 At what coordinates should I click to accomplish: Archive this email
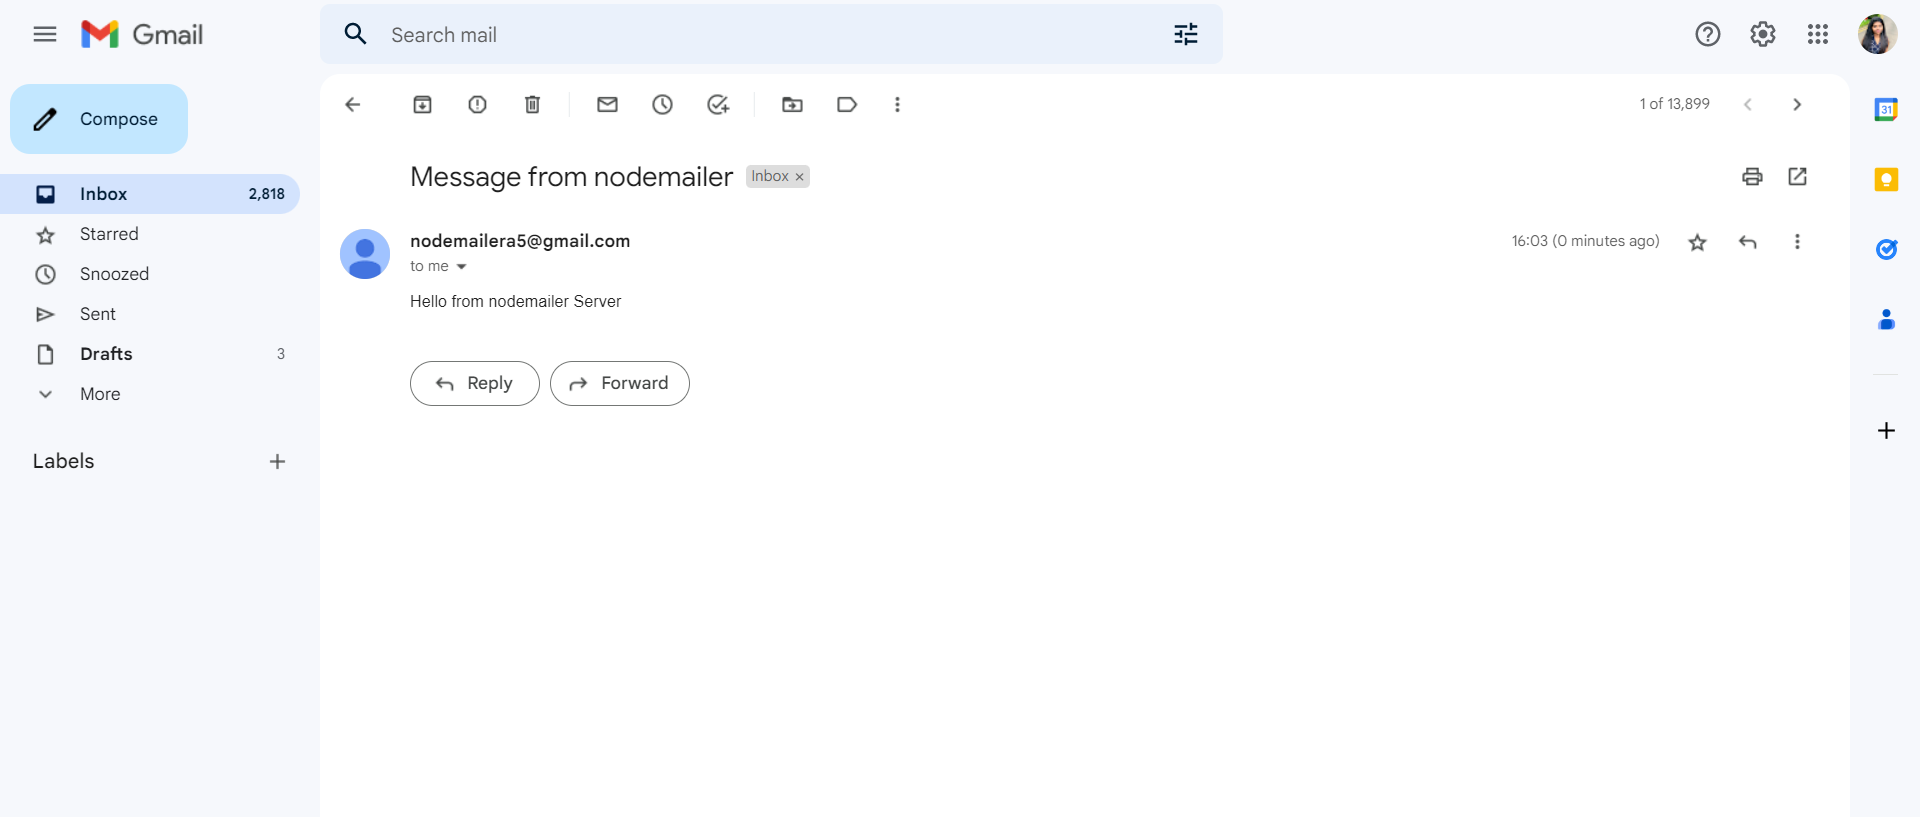(x=423, y=104)
